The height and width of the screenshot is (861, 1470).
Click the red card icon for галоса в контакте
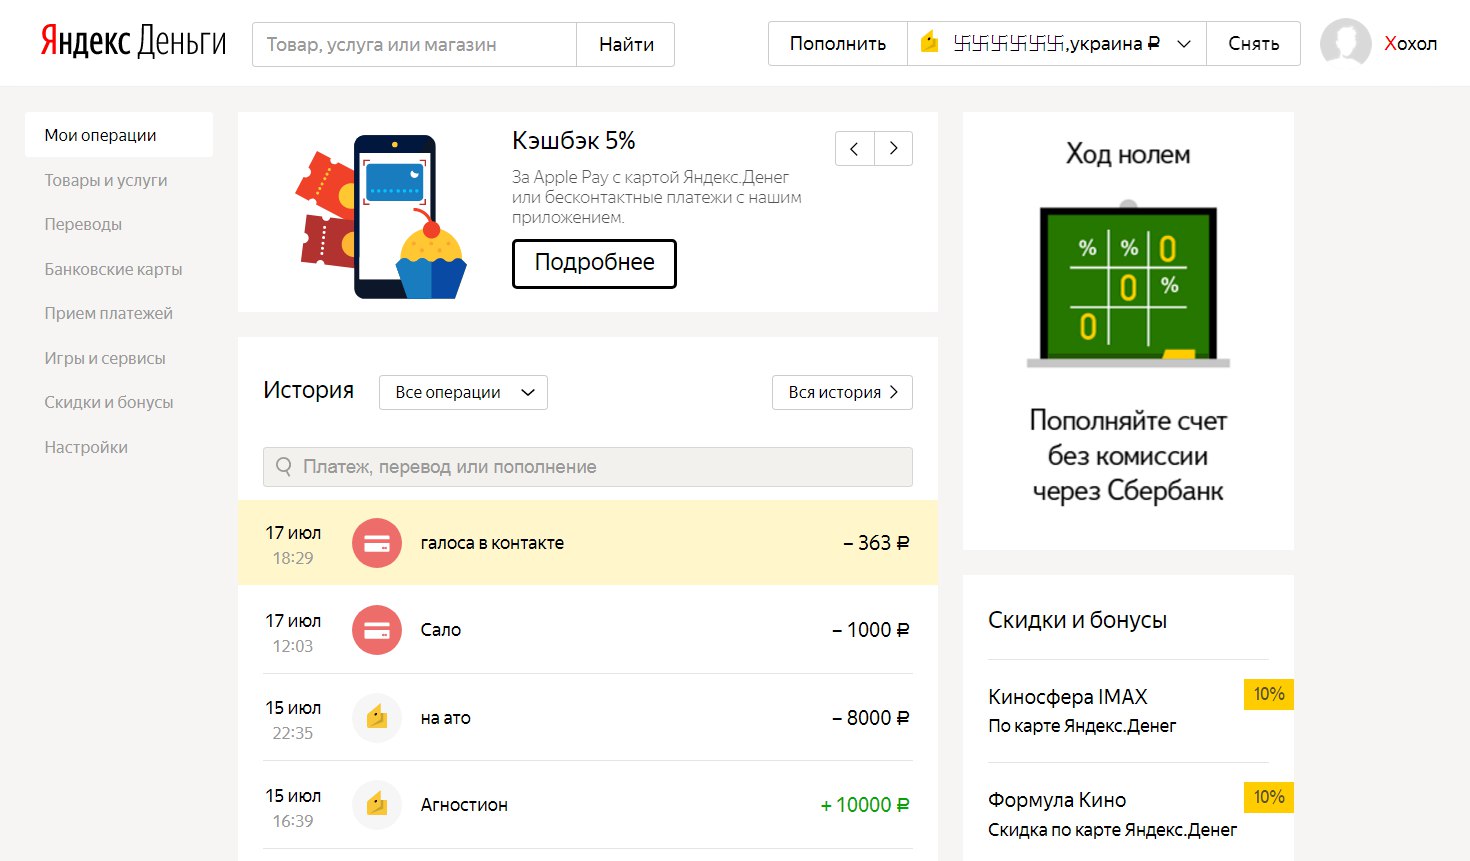point(377,543)
